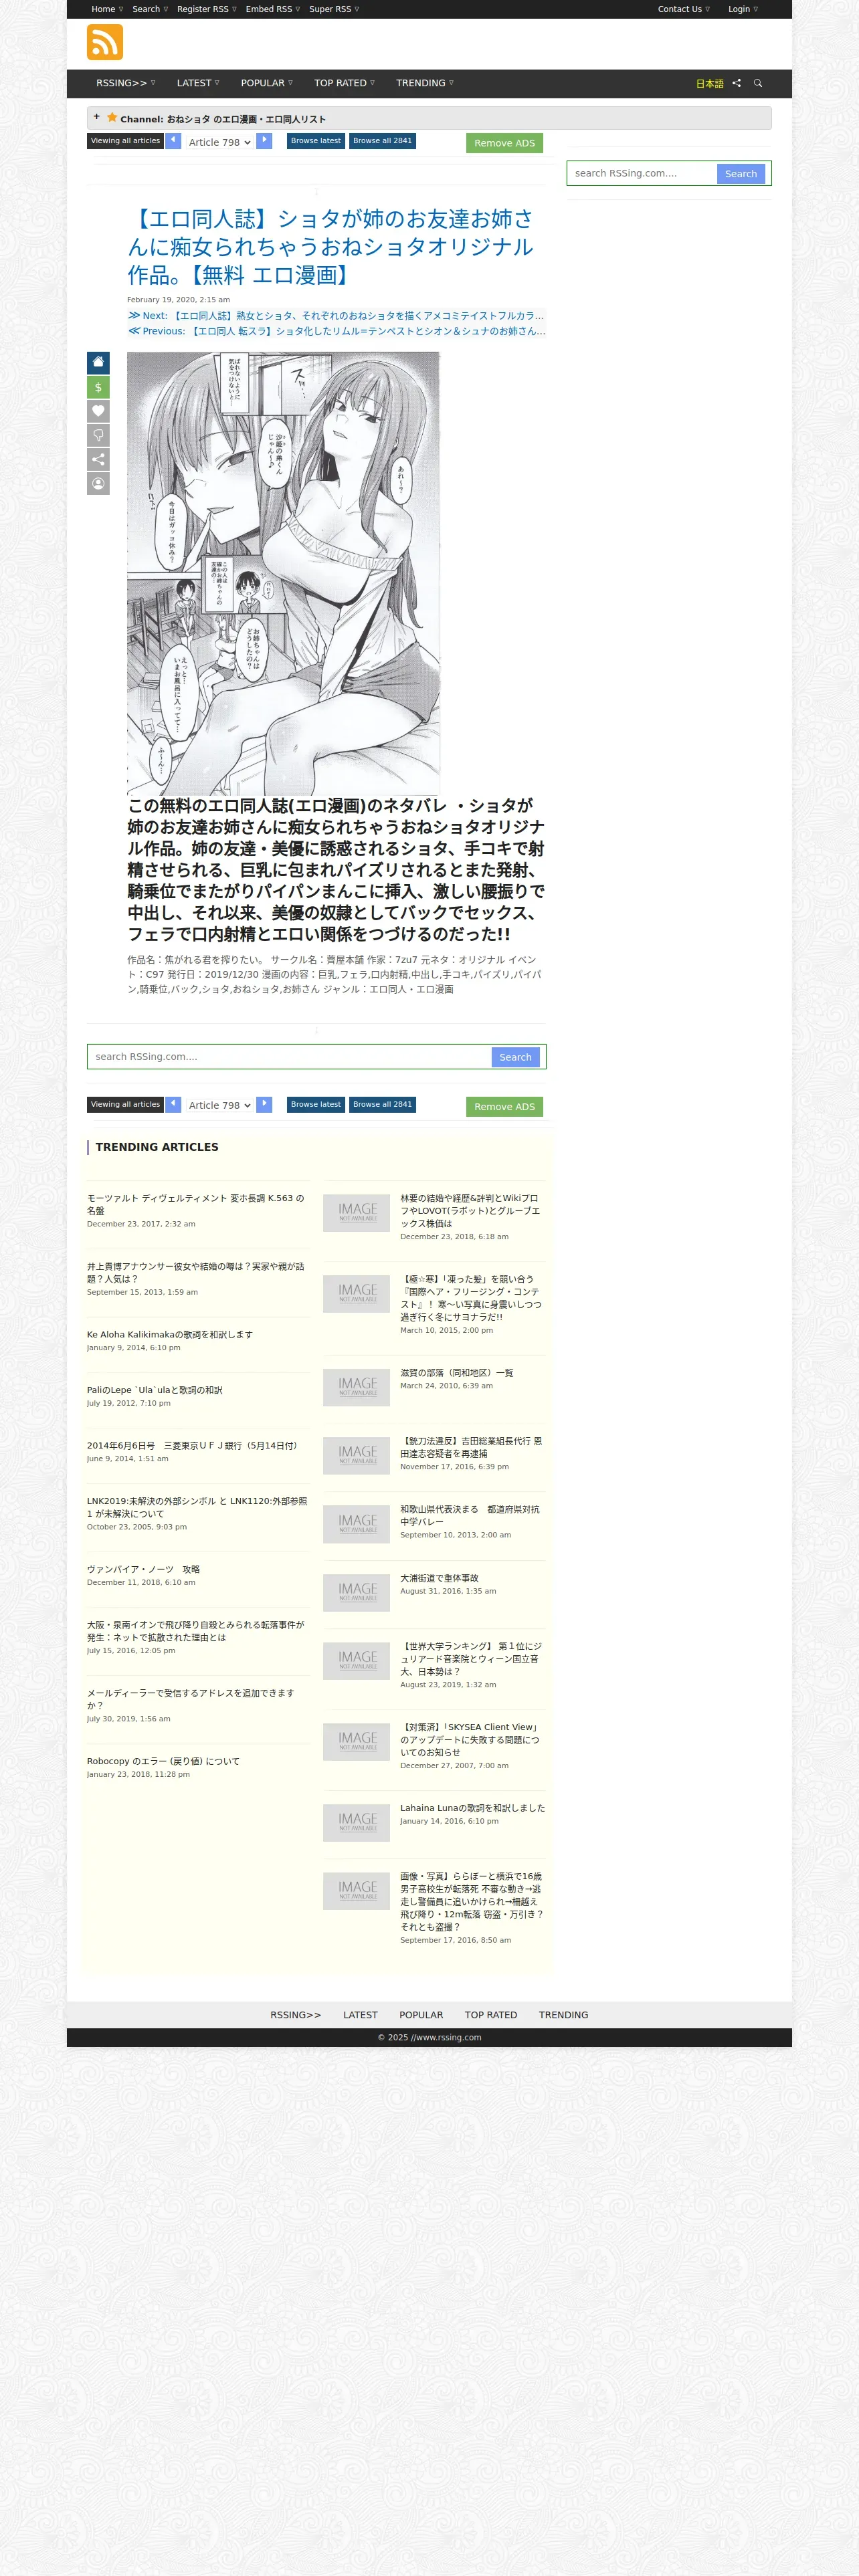The image size is (859, 2576).
Task: Open trending article LNK2019:未解決の外部シンボル
Action: (197, 1507)
